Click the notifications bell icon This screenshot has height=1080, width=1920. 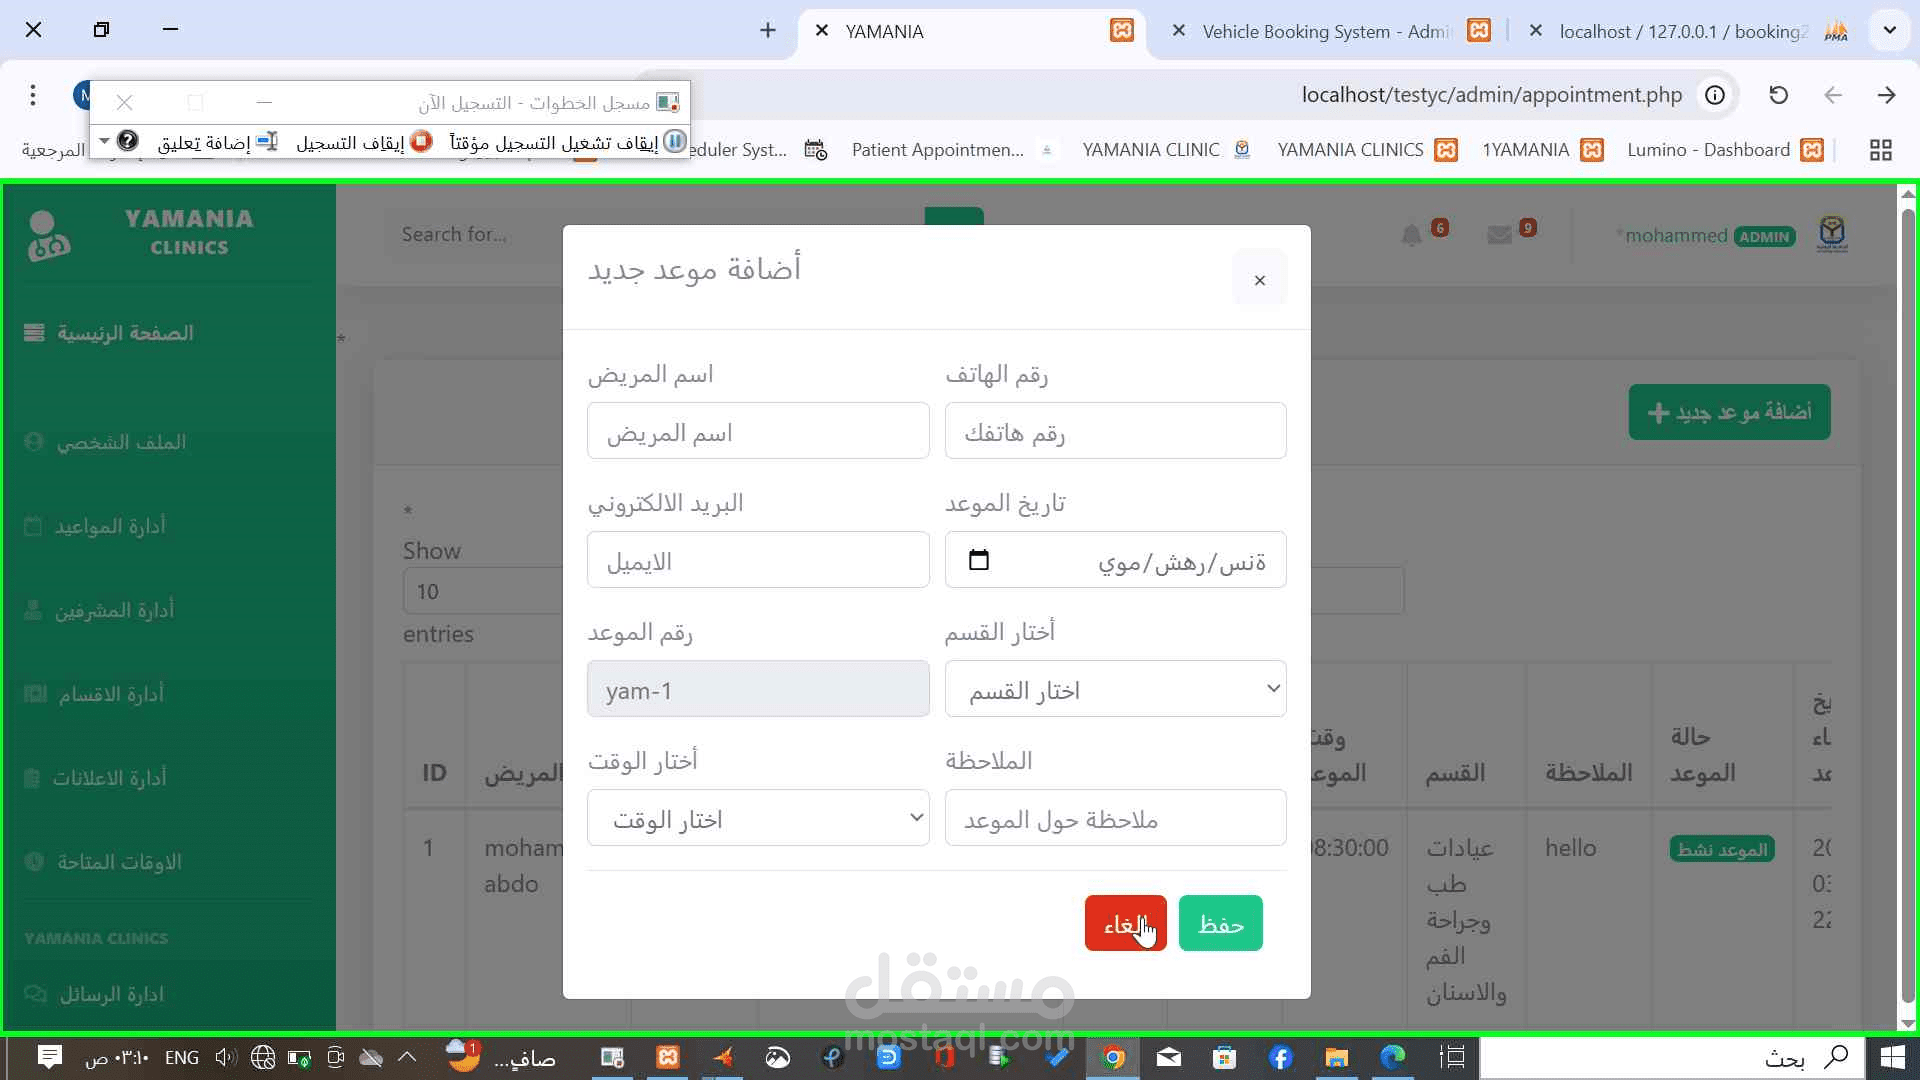point(1411,236)
